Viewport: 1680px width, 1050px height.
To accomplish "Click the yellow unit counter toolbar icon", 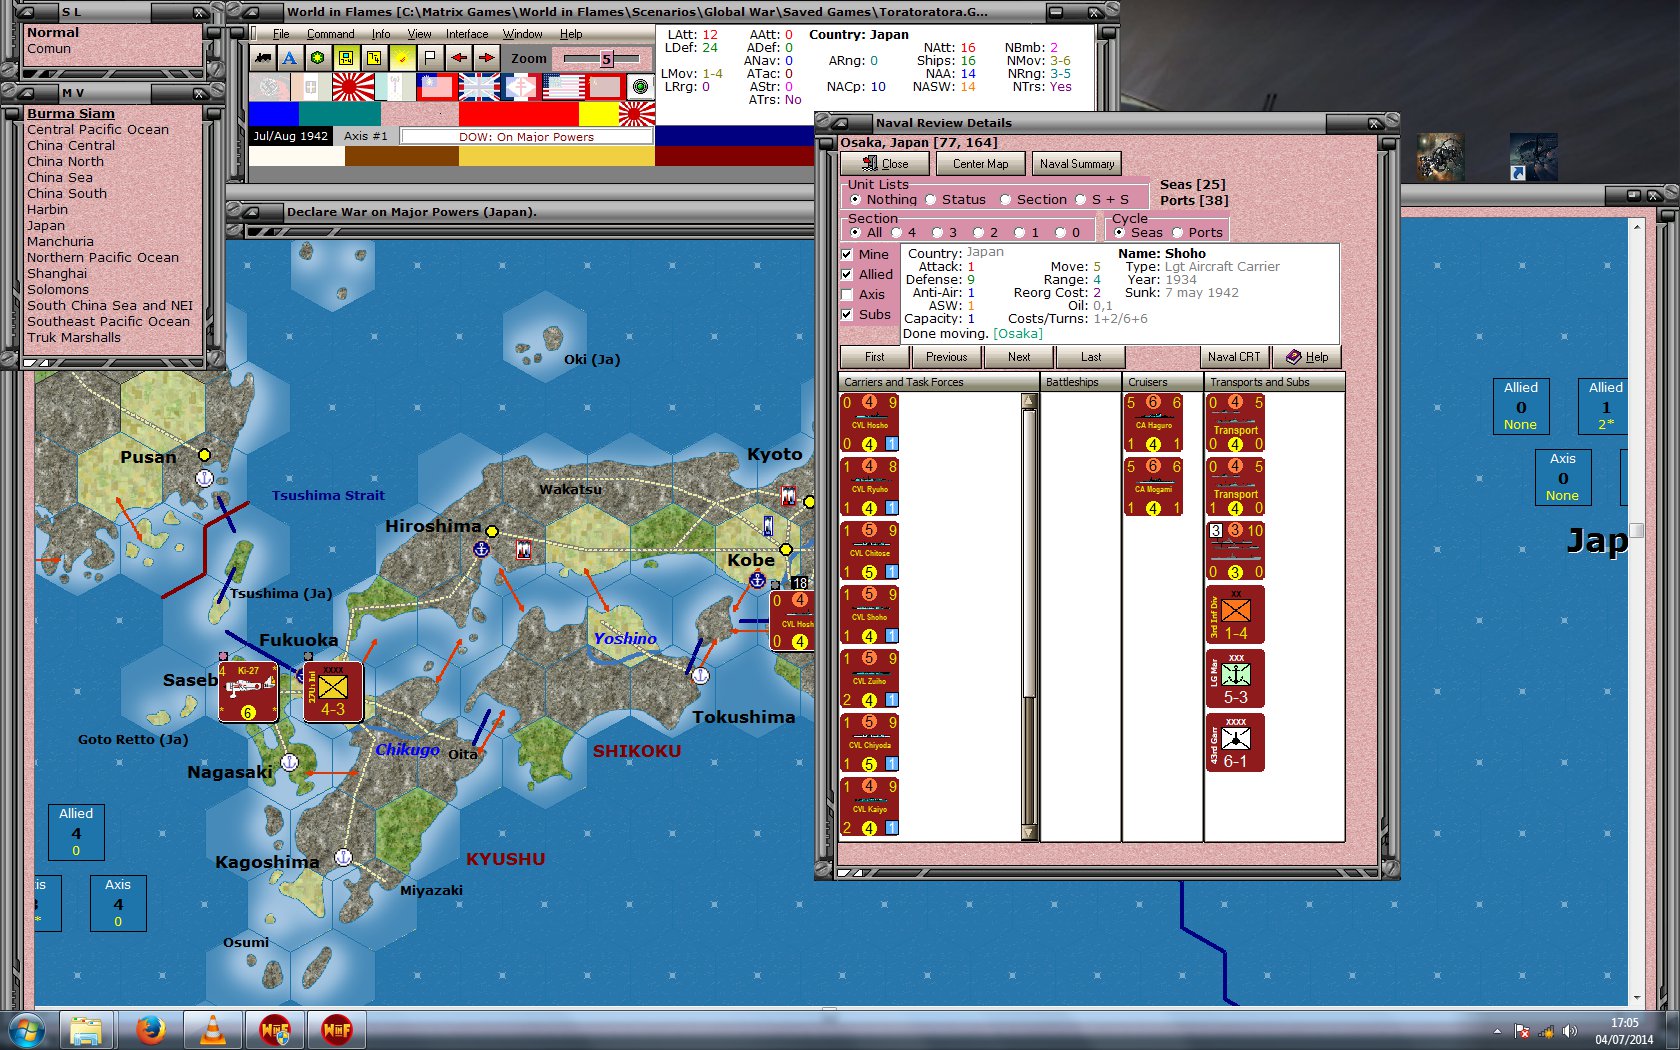I will point(345,58).
